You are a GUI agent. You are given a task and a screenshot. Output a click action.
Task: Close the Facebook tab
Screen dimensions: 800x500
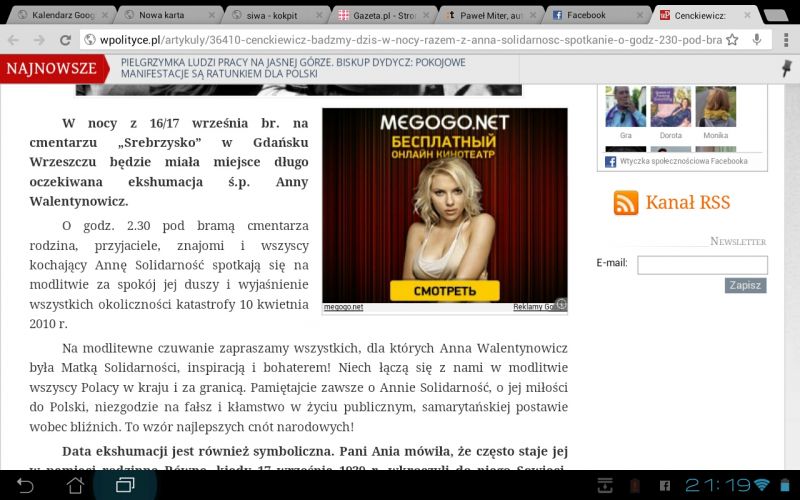[x=640, y=15]
